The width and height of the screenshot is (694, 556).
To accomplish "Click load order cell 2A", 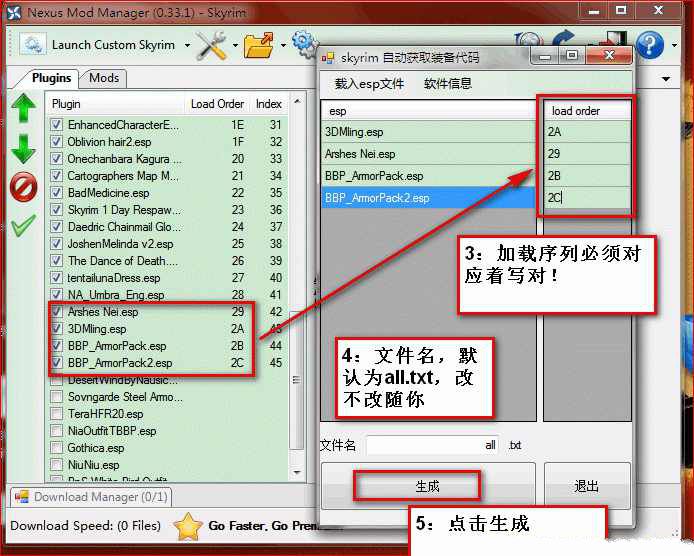I will (x=587, y=132).
